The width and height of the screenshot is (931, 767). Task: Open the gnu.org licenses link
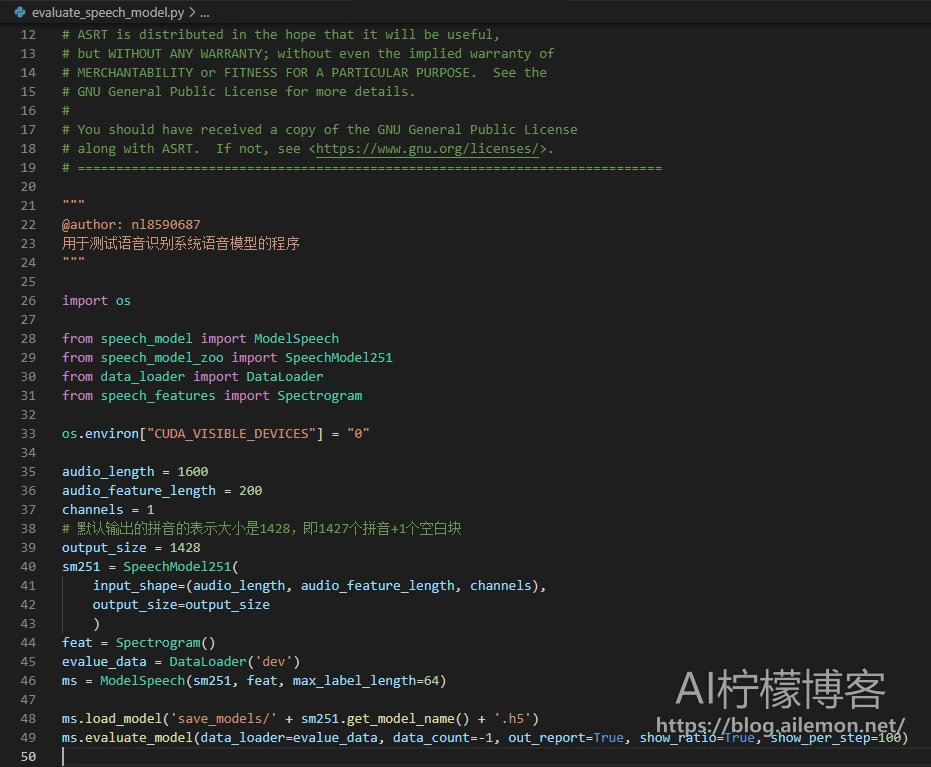(428, 148)
